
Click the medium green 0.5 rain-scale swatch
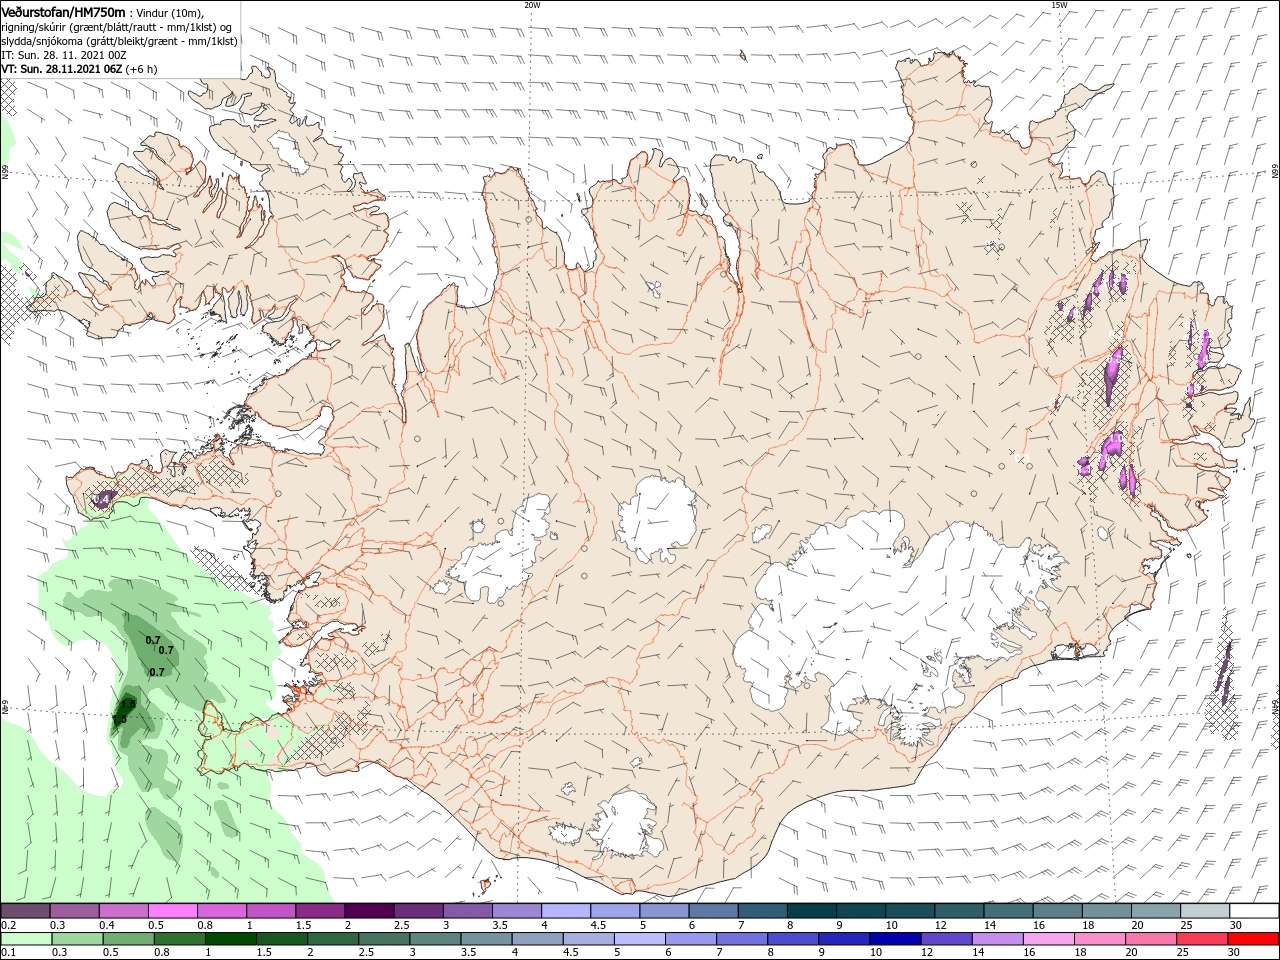(127, 939)
